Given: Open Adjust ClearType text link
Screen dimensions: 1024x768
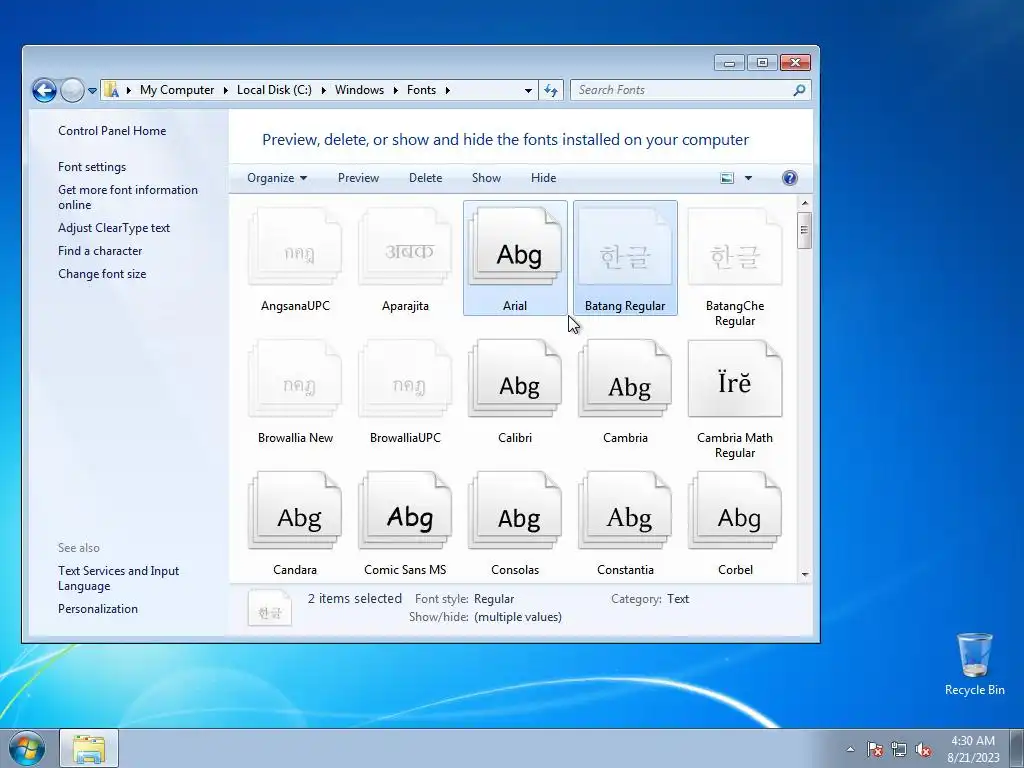Looking at the screenshot, I should click(114, 228).
